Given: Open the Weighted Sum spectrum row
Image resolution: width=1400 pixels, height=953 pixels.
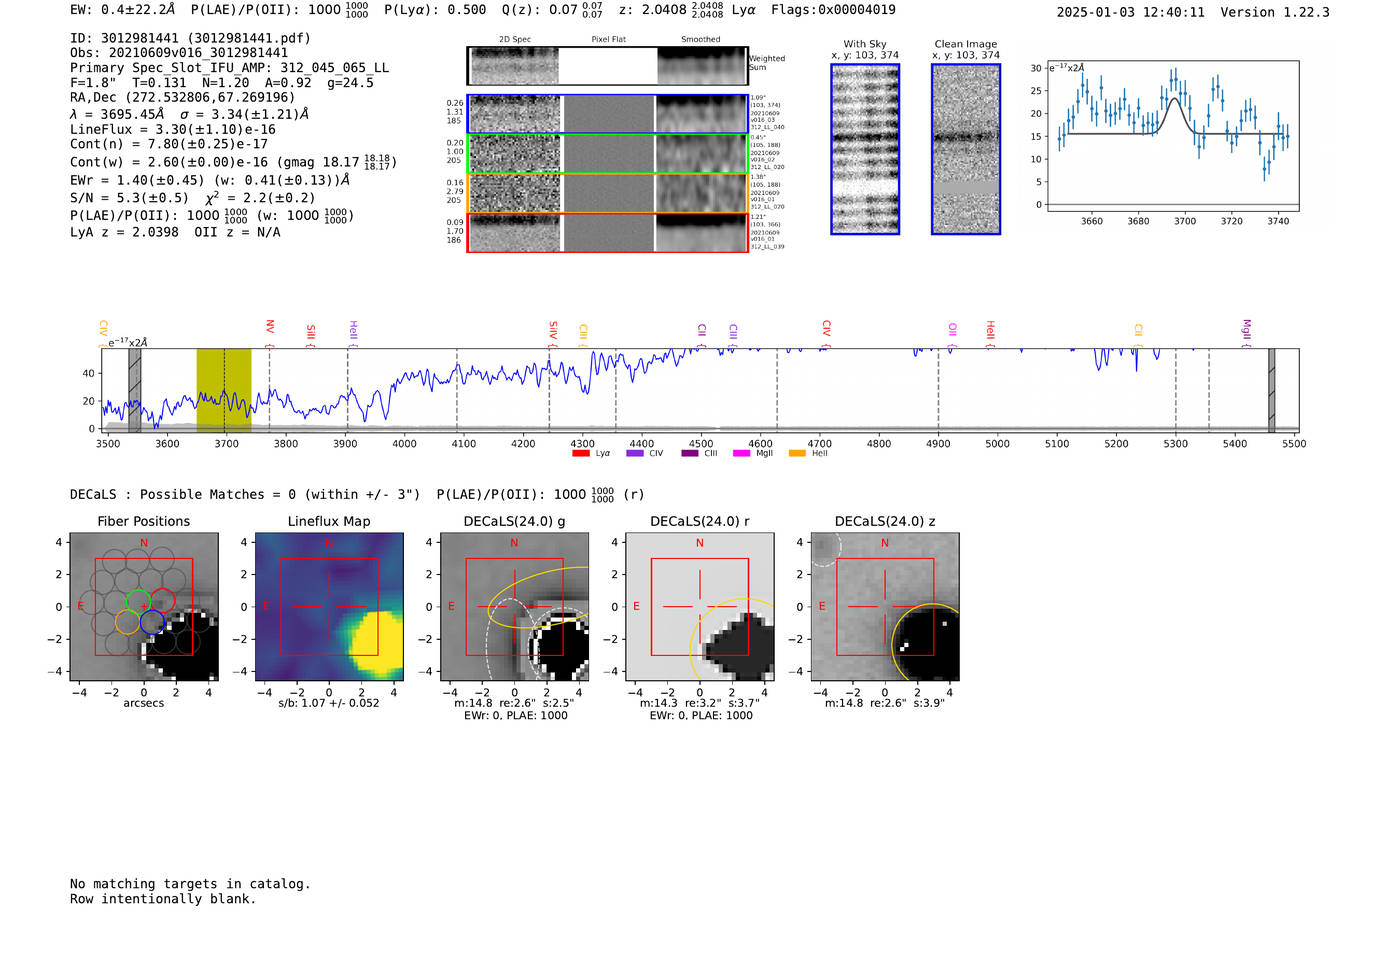Looking at the screenshot, I should (x=608, y=66).
